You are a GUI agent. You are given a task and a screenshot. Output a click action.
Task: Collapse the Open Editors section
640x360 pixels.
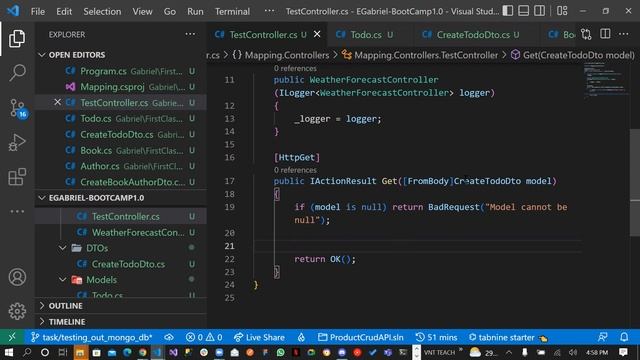pos(121,55)
